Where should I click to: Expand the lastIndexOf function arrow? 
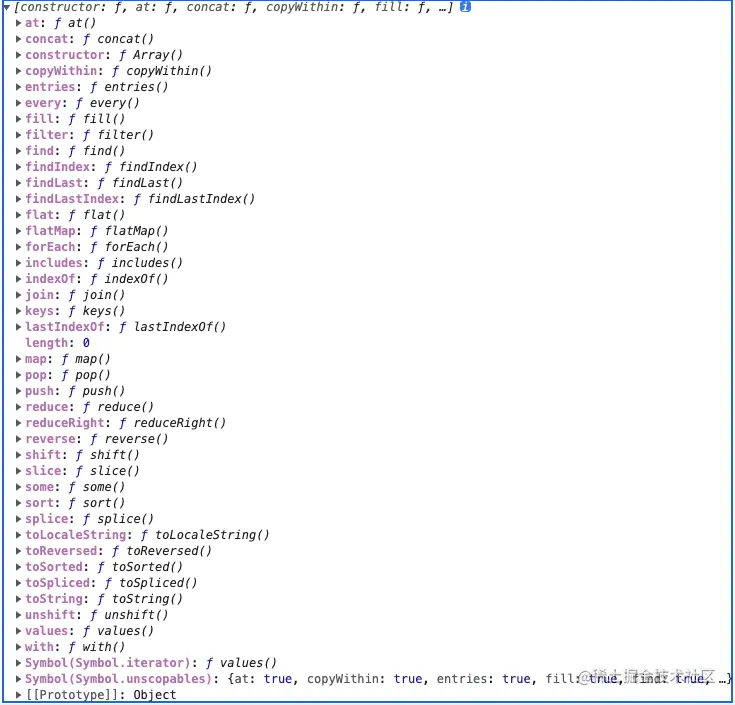18,326
